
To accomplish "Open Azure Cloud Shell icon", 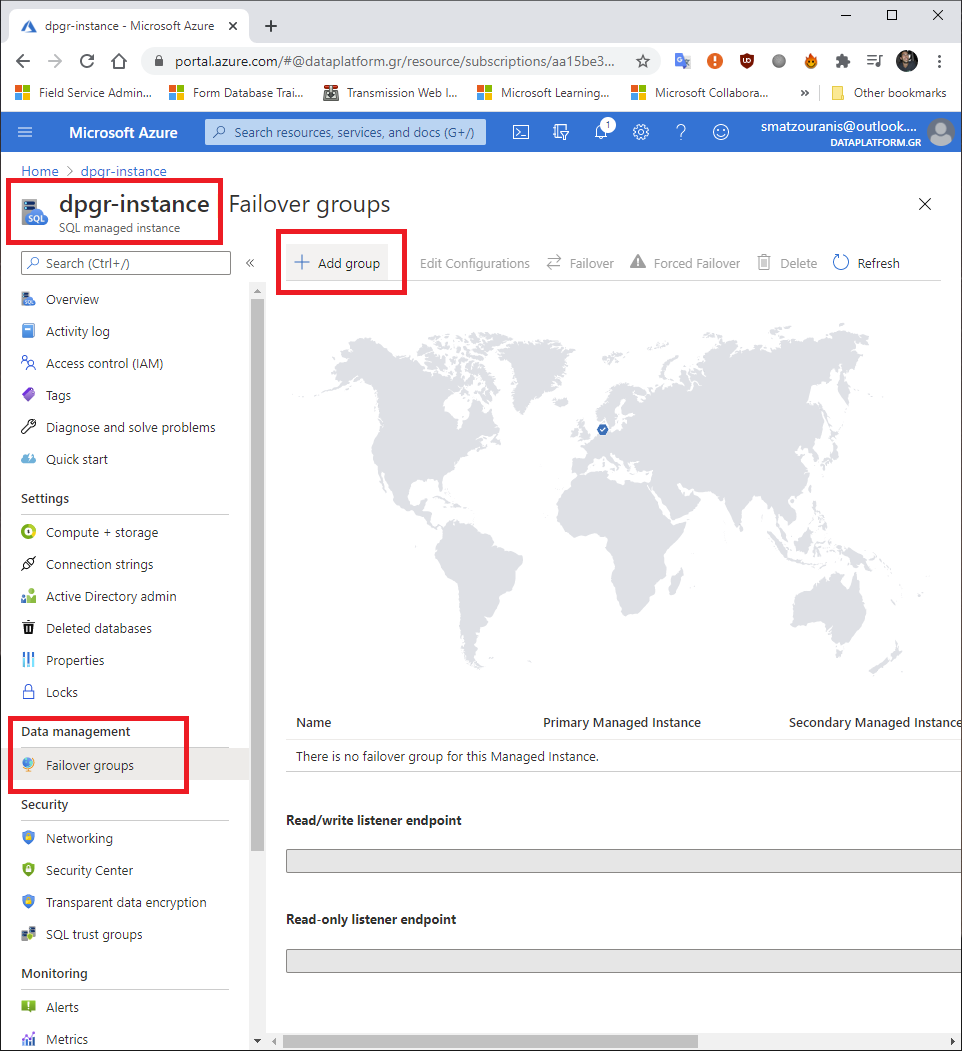I will (x=520, y=132).
